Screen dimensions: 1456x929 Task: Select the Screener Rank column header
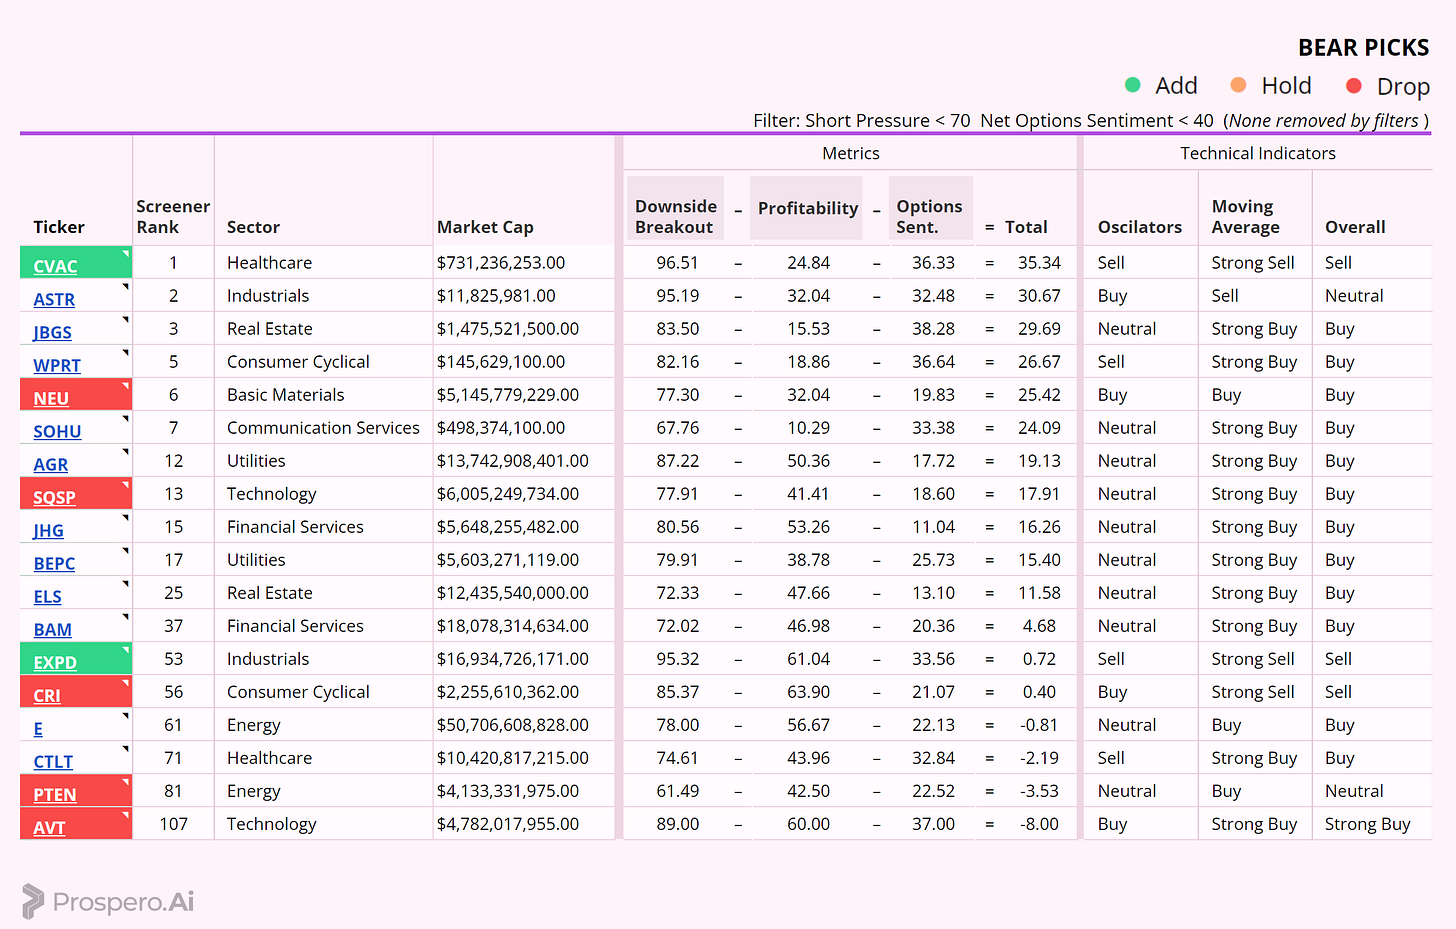click(173, 216)
